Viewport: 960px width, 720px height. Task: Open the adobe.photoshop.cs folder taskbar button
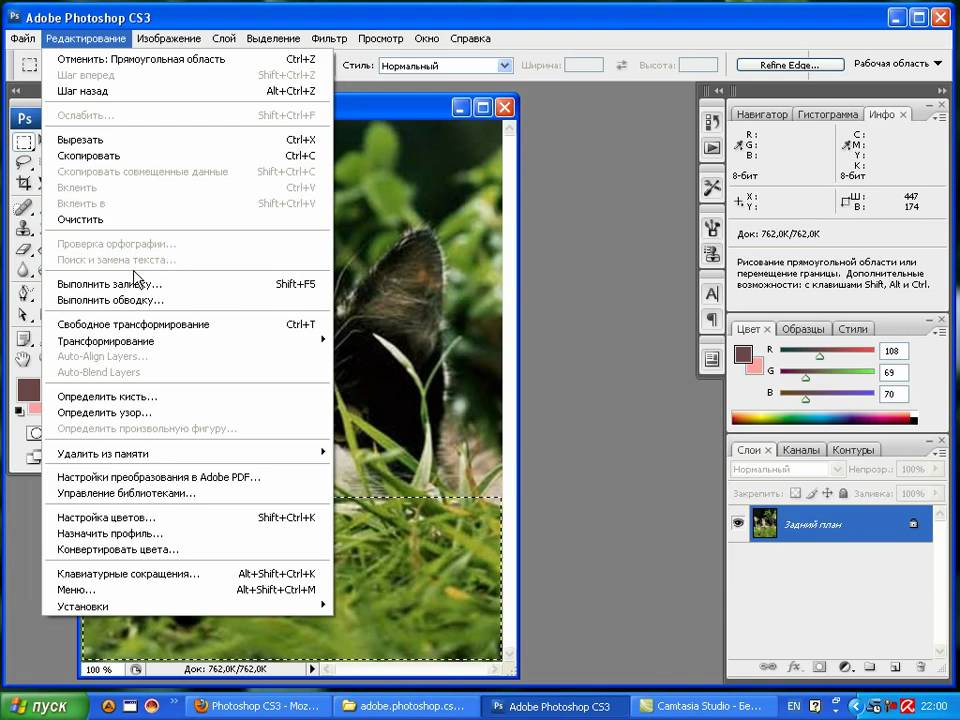[x=405, y=706]
